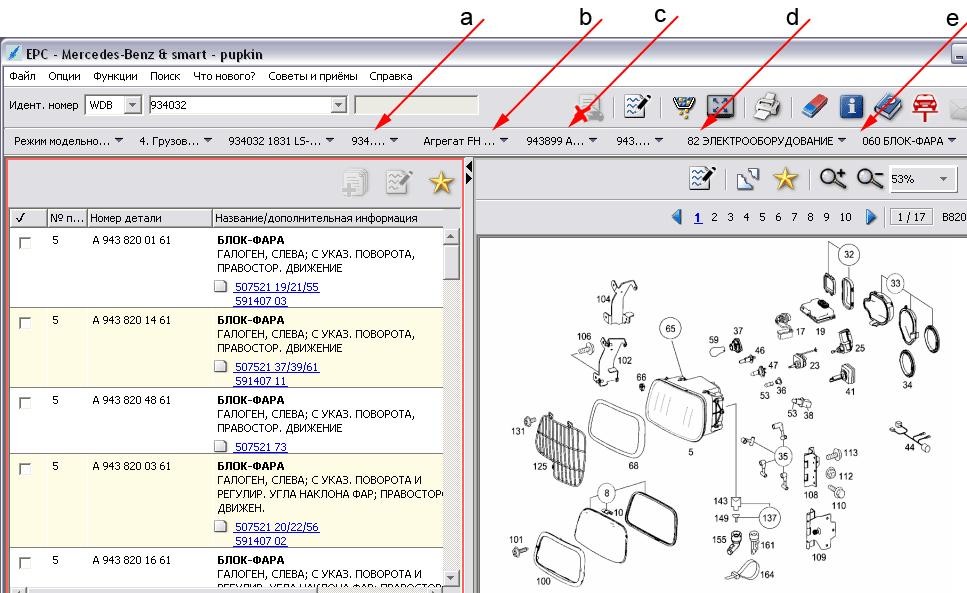Open the 53% zoom level combo box
Image resolution: width=967 pixels, height=593 pixels.
point(921,179)
